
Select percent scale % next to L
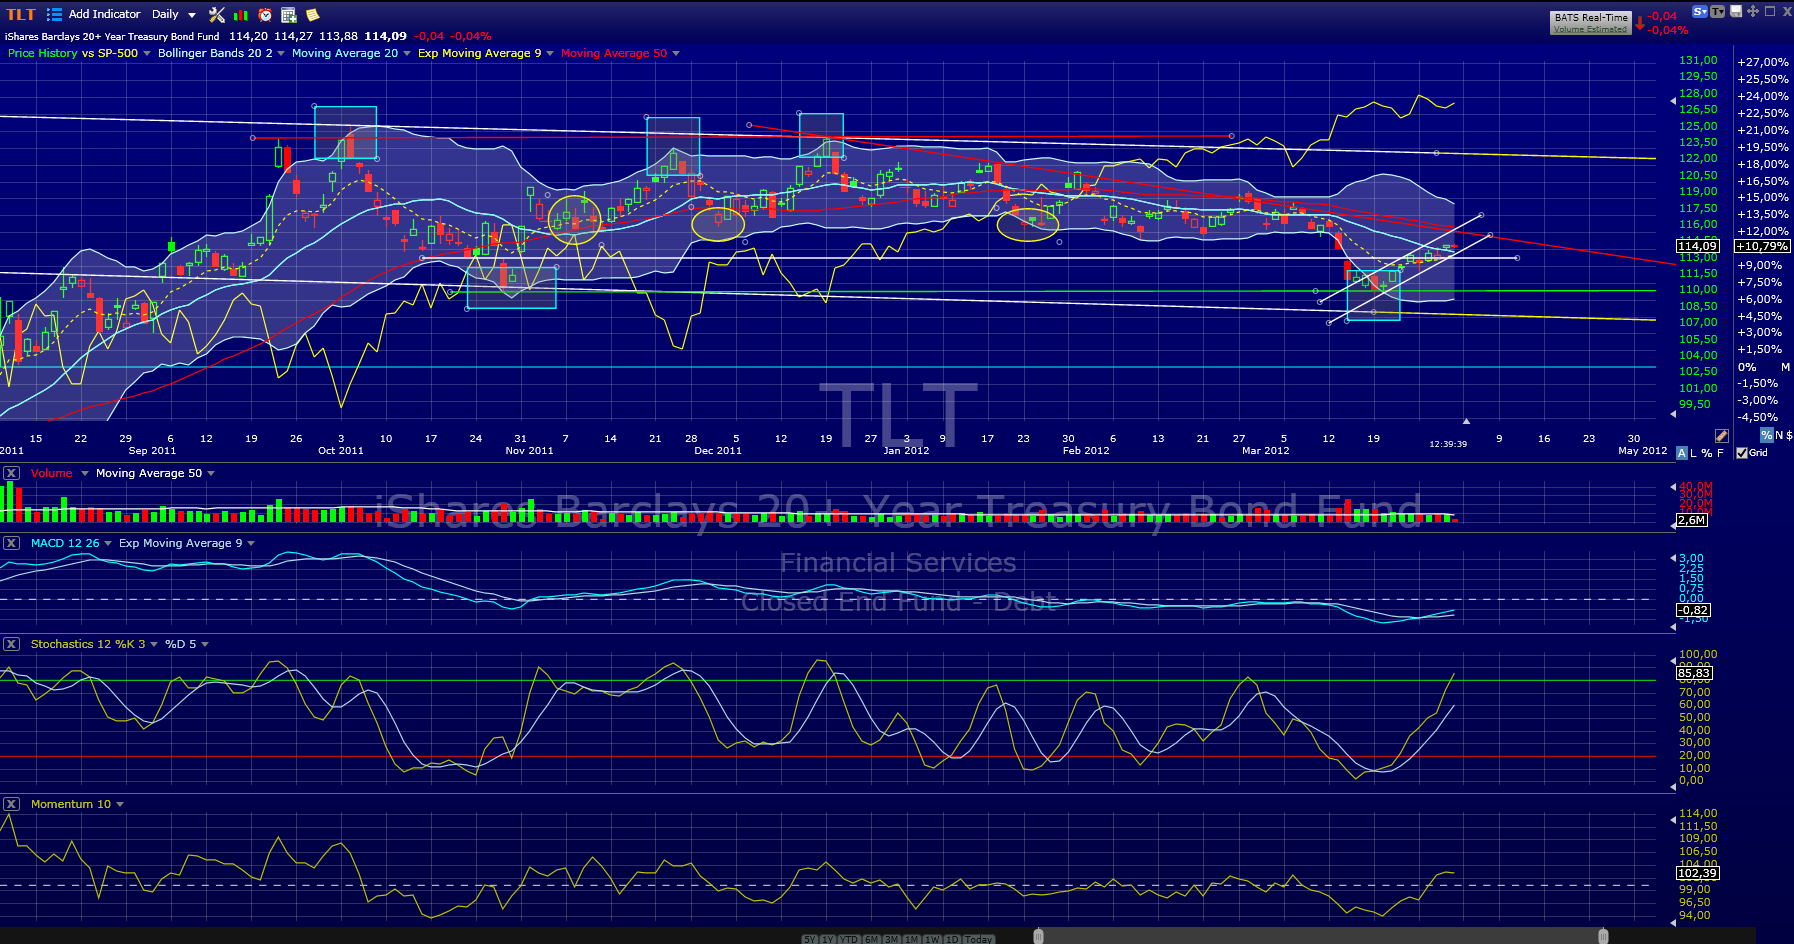click(1706, 453)
